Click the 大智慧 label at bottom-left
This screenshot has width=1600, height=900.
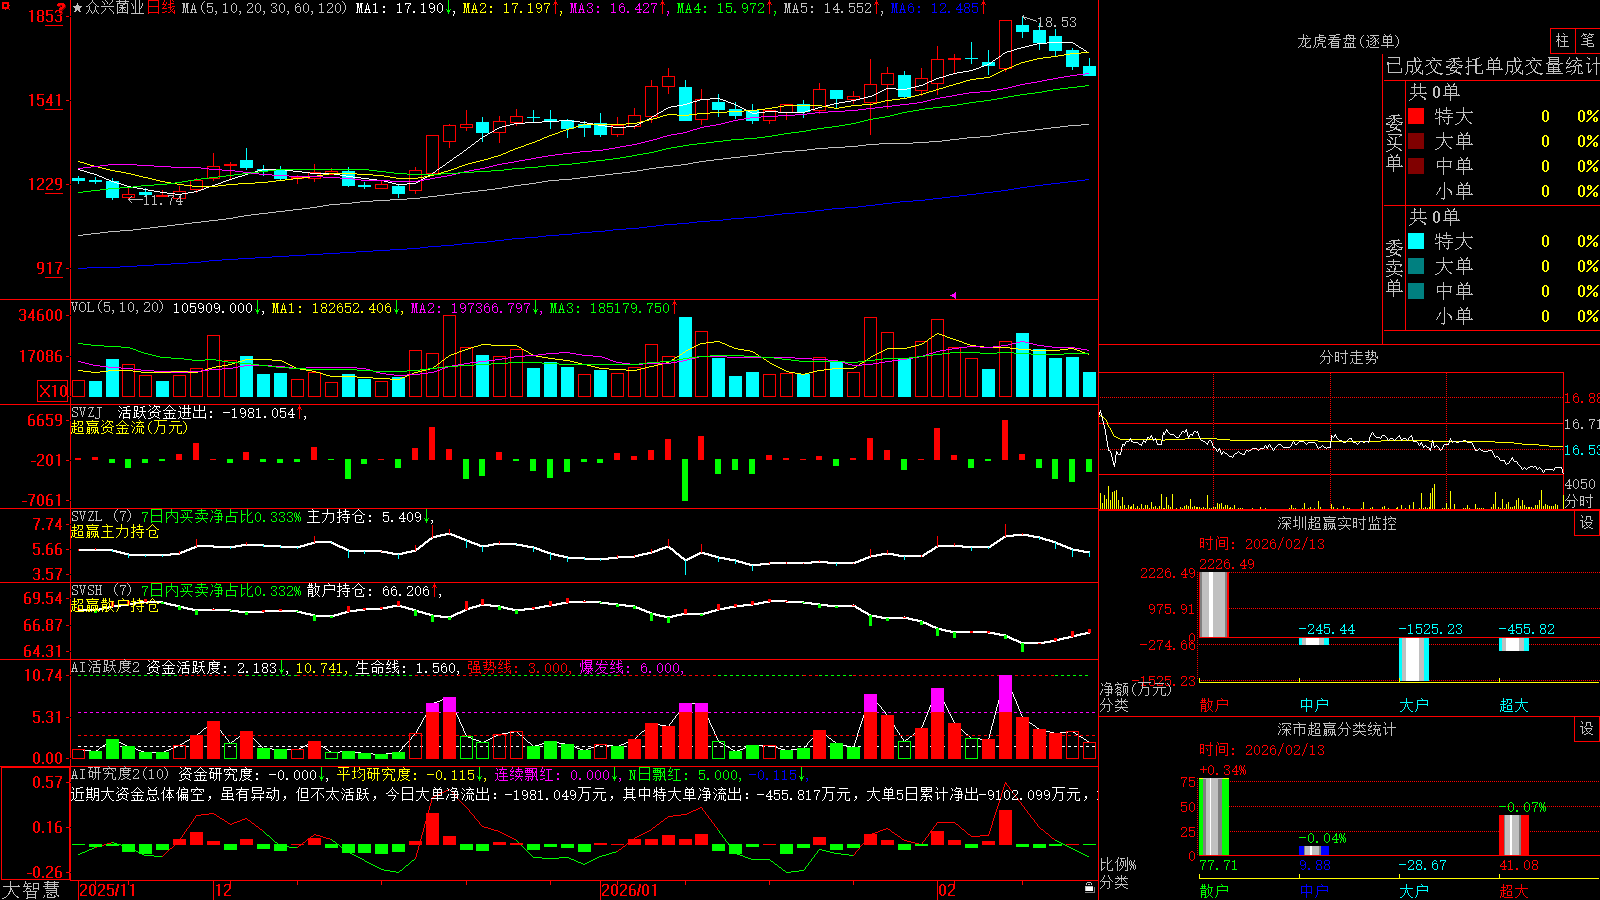pyautogui.click(x=31, y=889)
